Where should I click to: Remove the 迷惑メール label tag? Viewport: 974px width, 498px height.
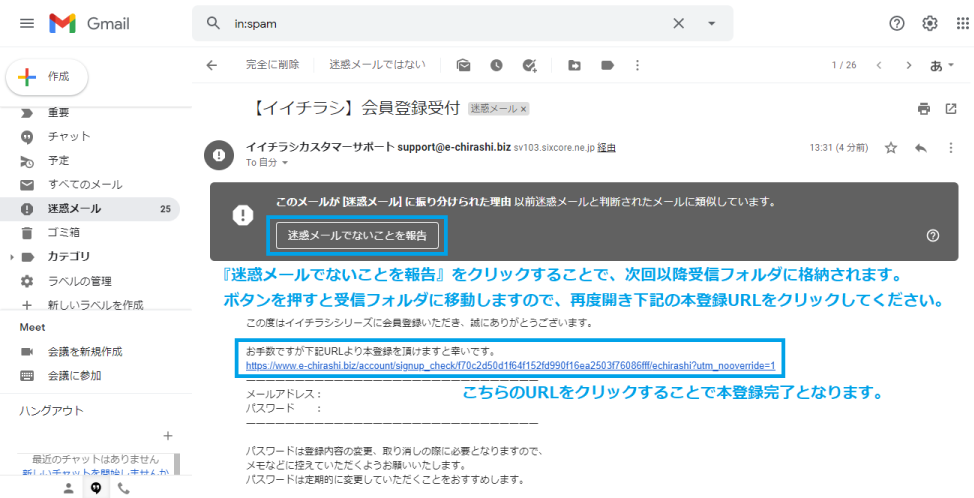coord(524,109)
